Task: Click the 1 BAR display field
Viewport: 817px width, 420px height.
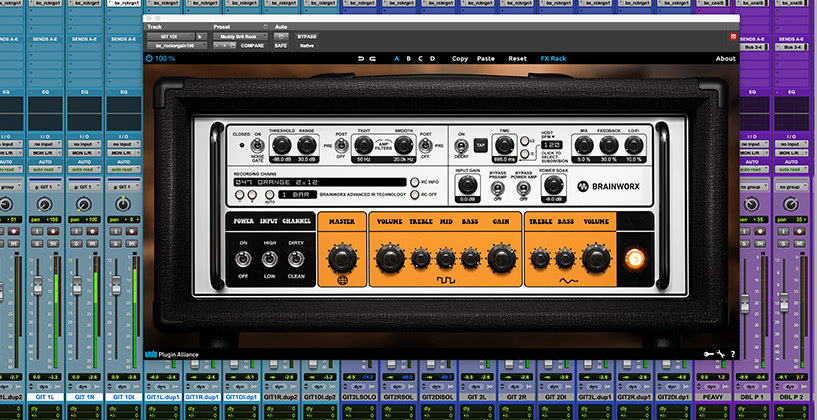Action: (x=298, y=194)
